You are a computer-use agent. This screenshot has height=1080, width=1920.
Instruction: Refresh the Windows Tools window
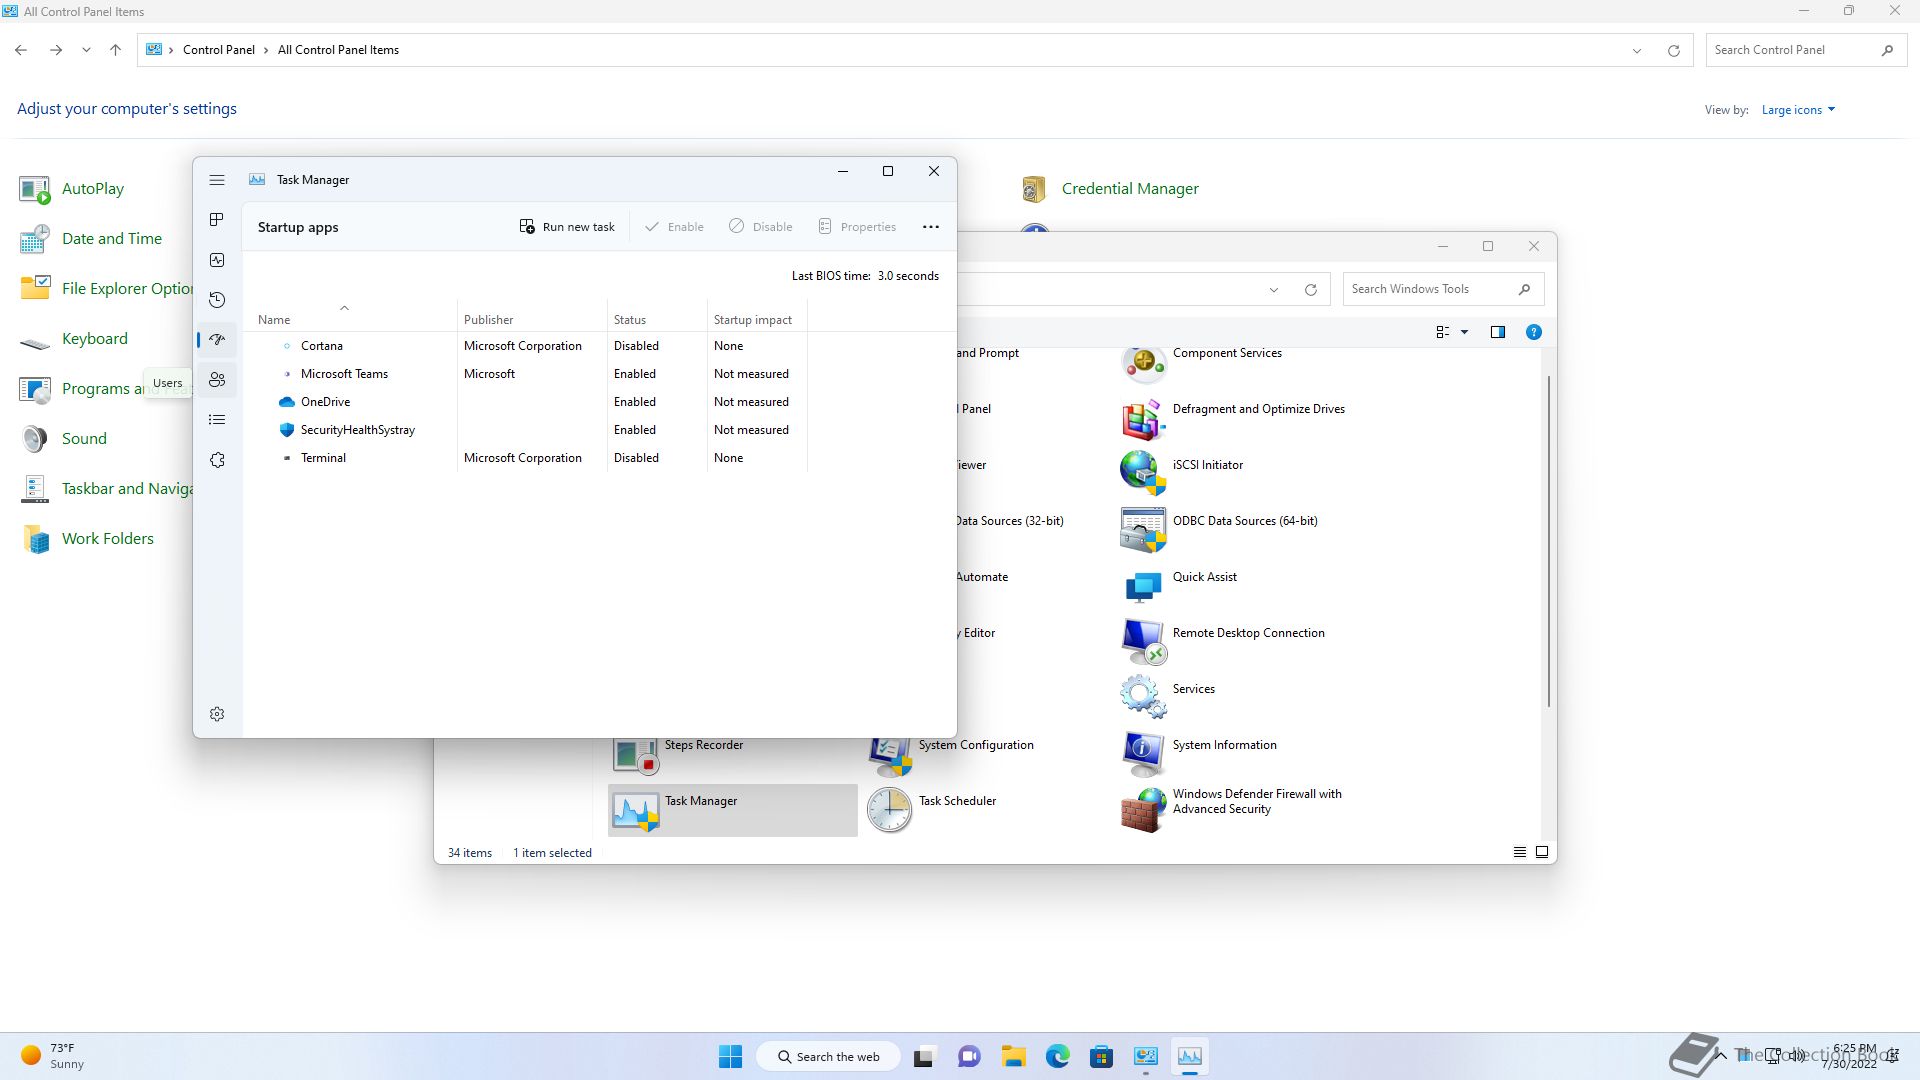tap(1311, 290)
